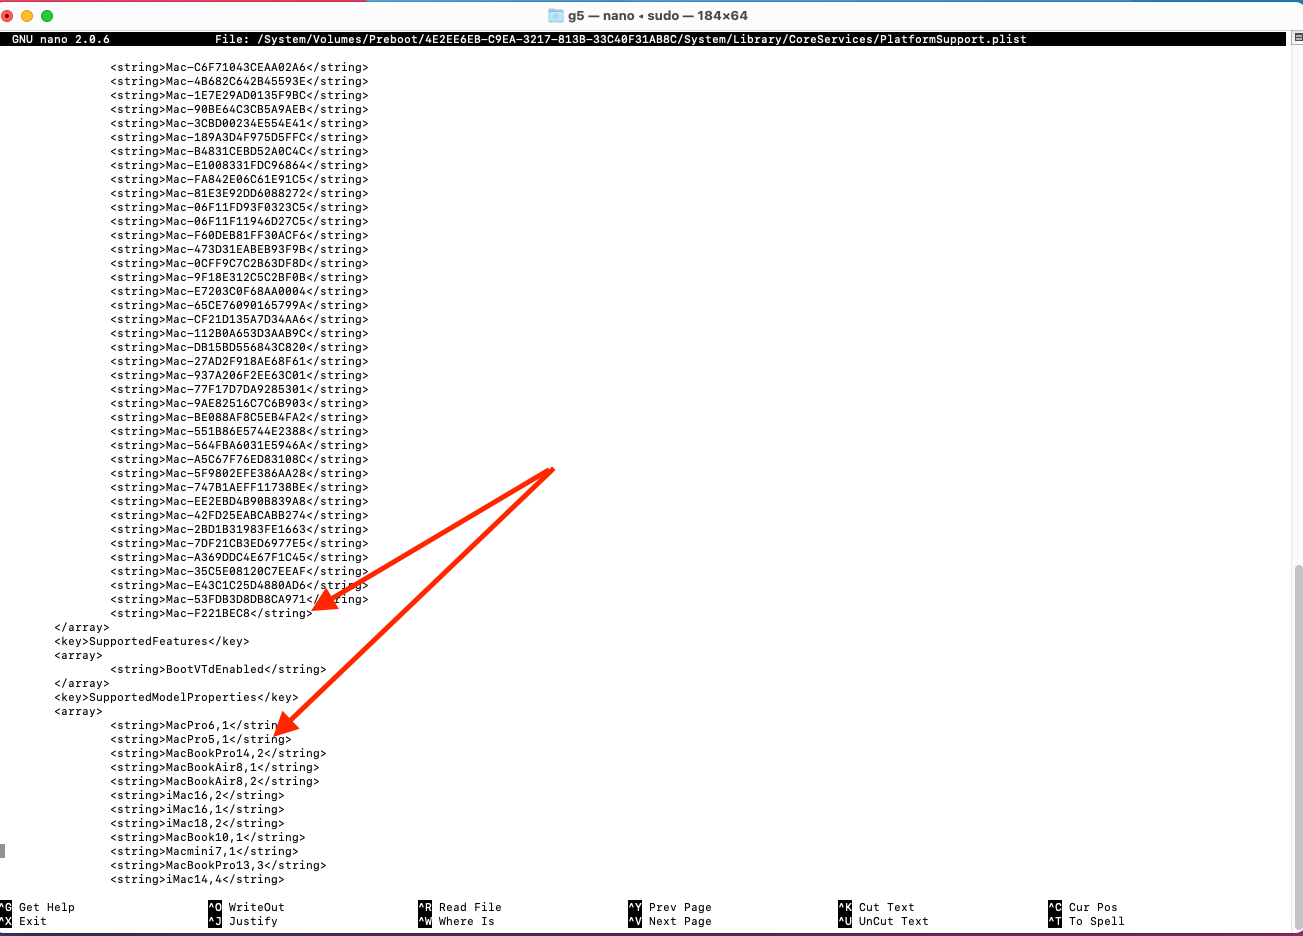The width and height of the screenshot is (1303, 936).
Task: Click the ^K Cut Text shortcut
Action: tap(877, 907)
